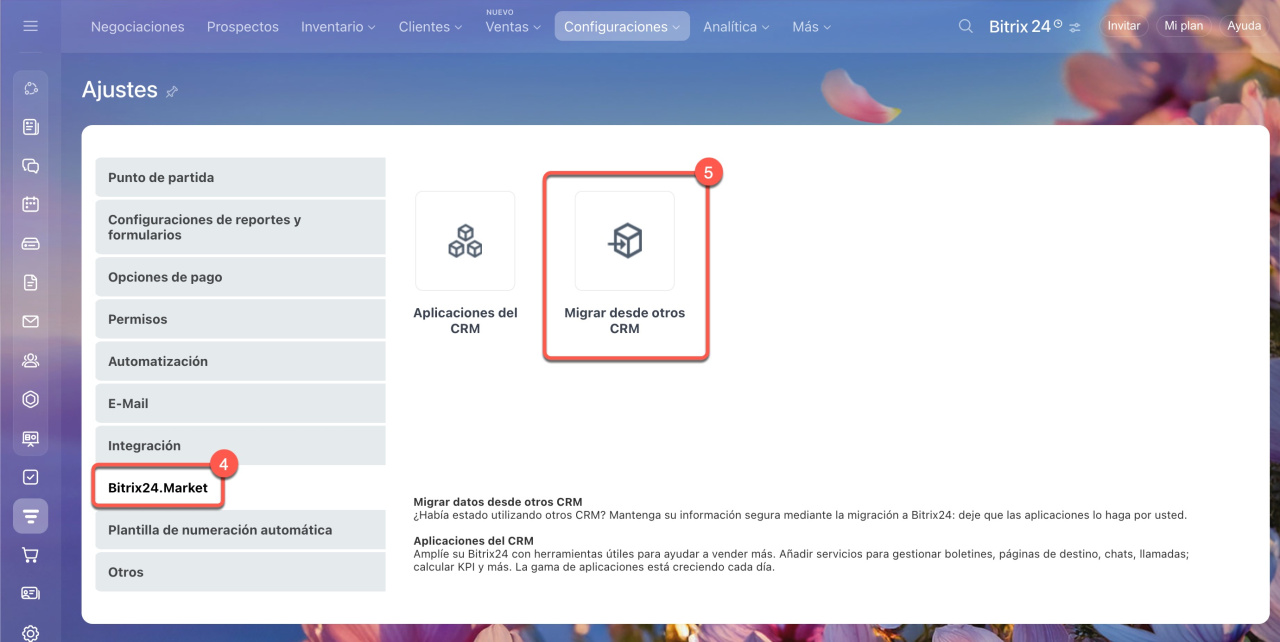
Task: Expand the Clientes dropdown menu
Action: [x=430, y=27]
